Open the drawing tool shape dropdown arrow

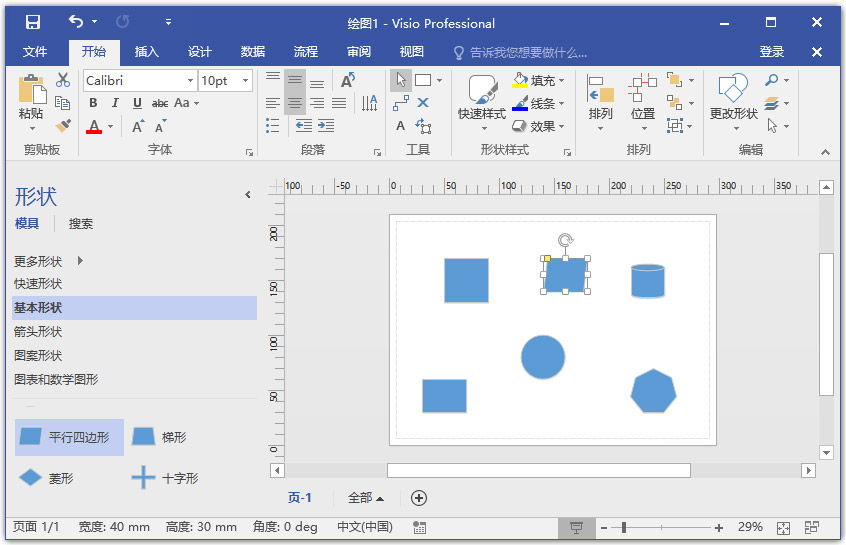439,80
